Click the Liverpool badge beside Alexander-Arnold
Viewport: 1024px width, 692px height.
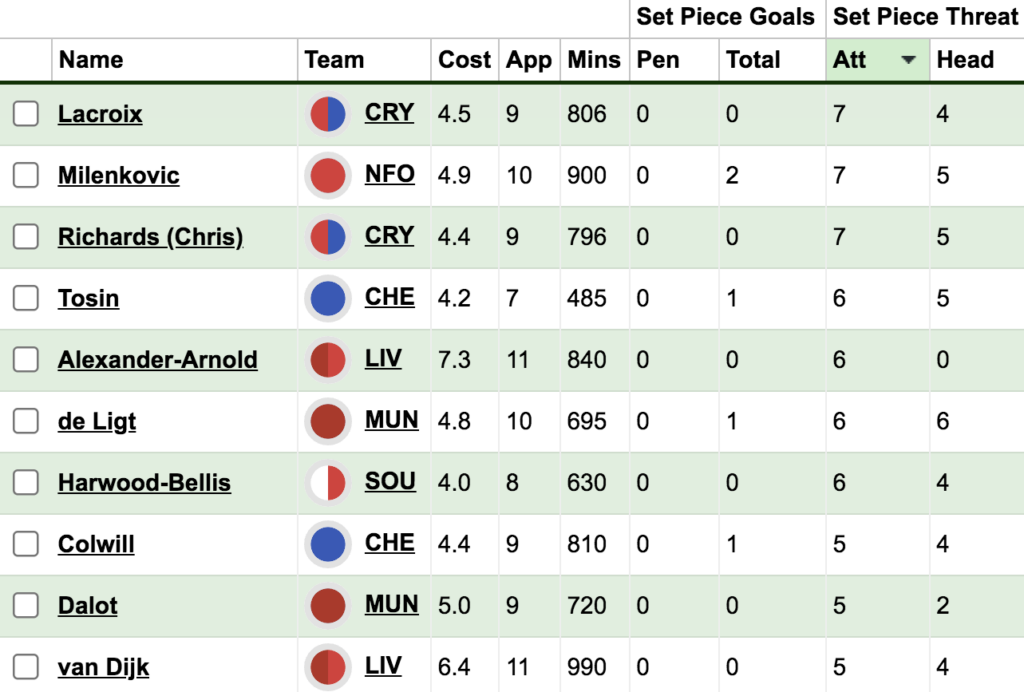pyautogui.click(x=327, y=360)
